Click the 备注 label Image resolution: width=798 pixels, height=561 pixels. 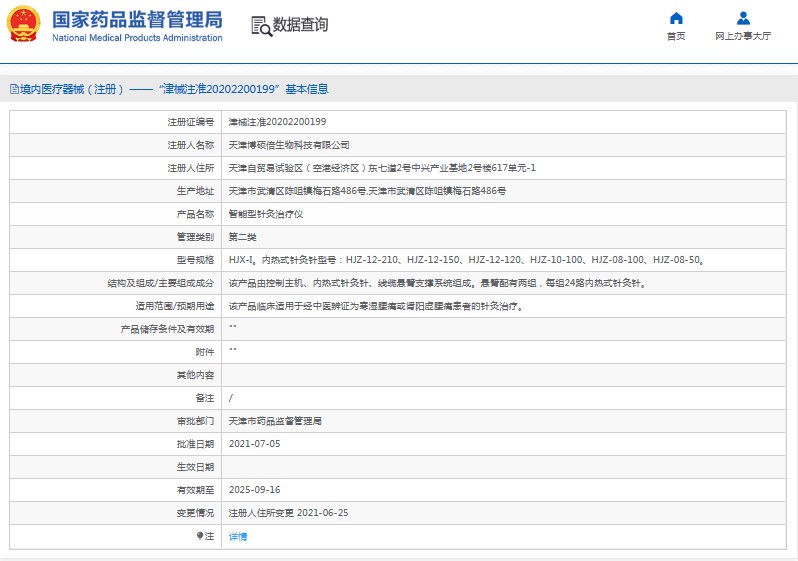point(205,398)
